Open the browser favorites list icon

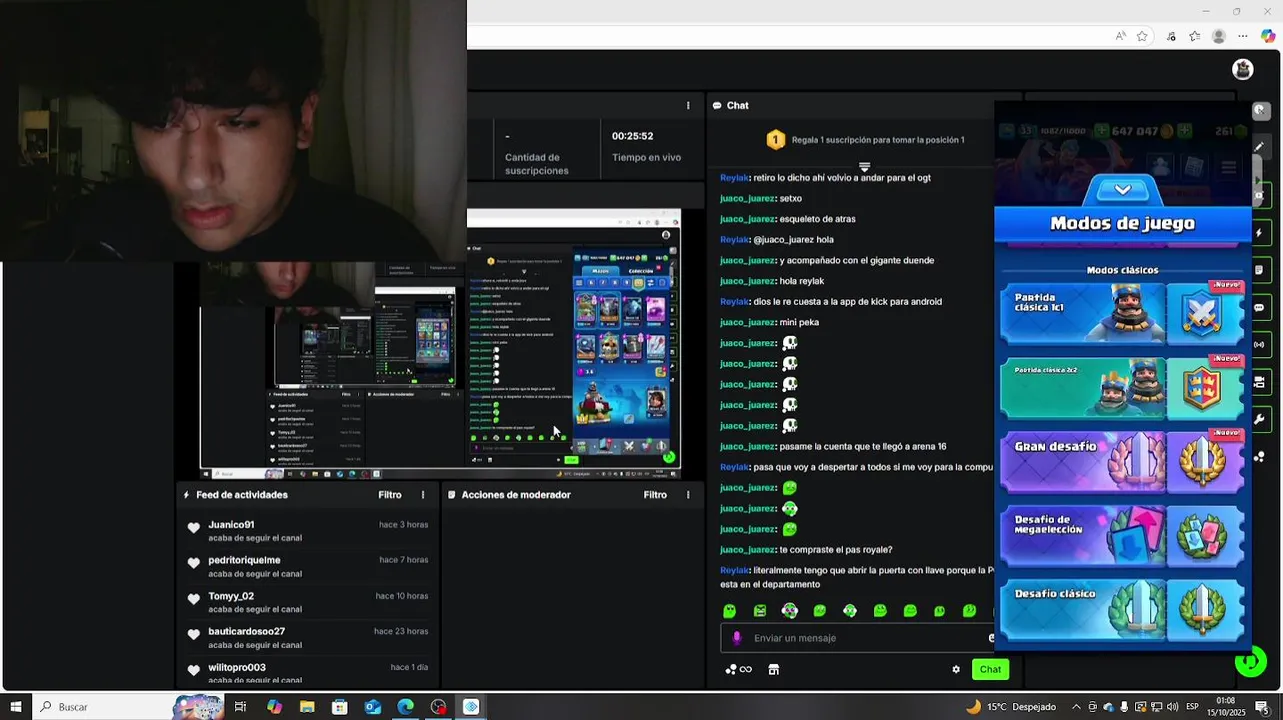1194,36
